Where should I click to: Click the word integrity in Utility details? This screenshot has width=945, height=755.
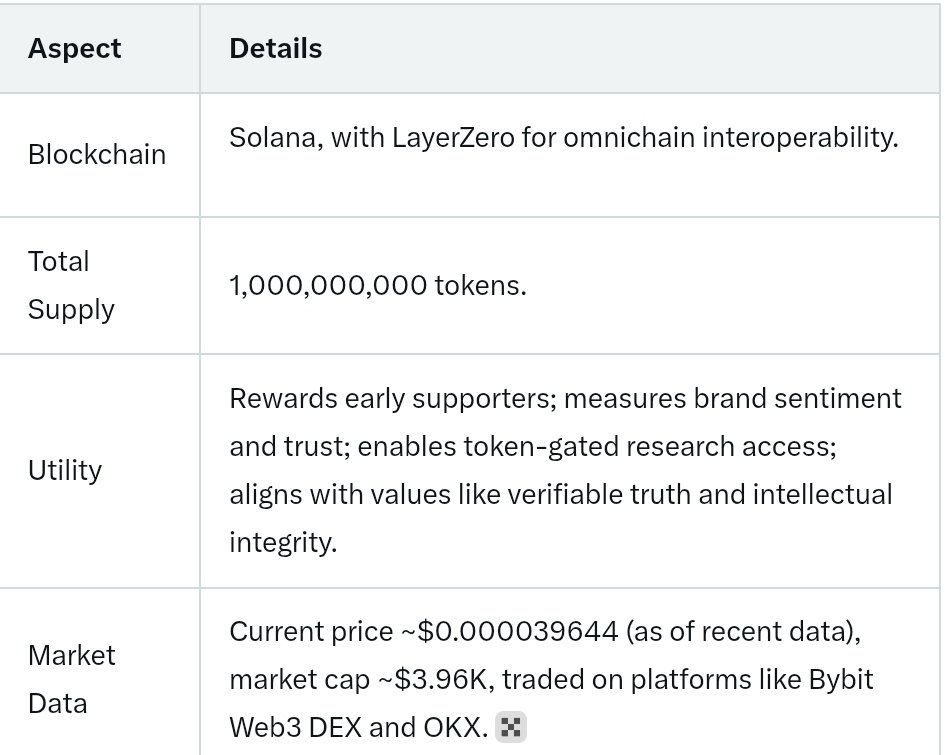(x=282, y=542)
